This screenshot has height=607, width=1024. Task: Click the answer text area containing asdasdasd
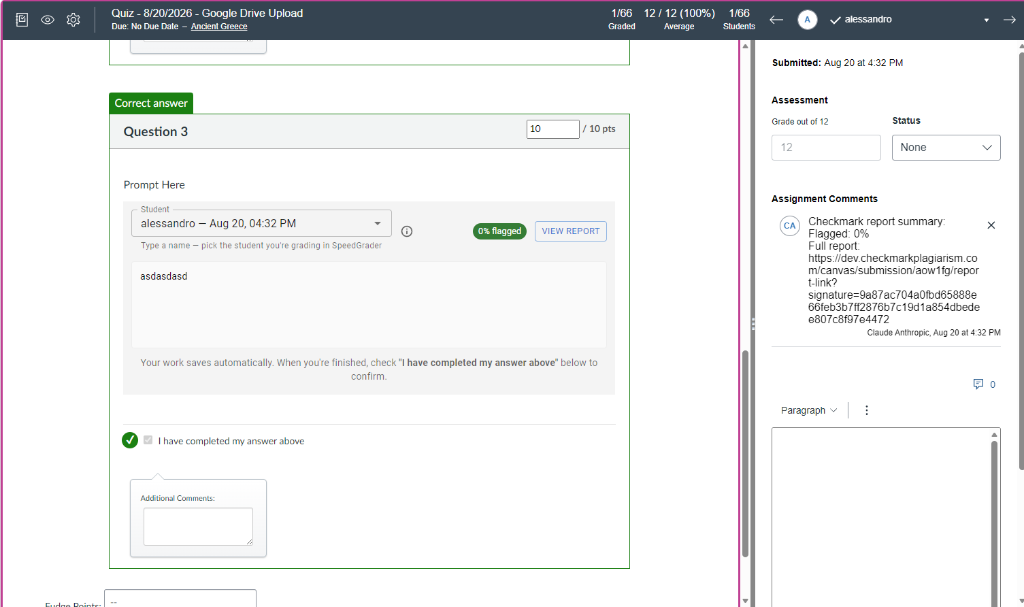[x=369, y=304]
